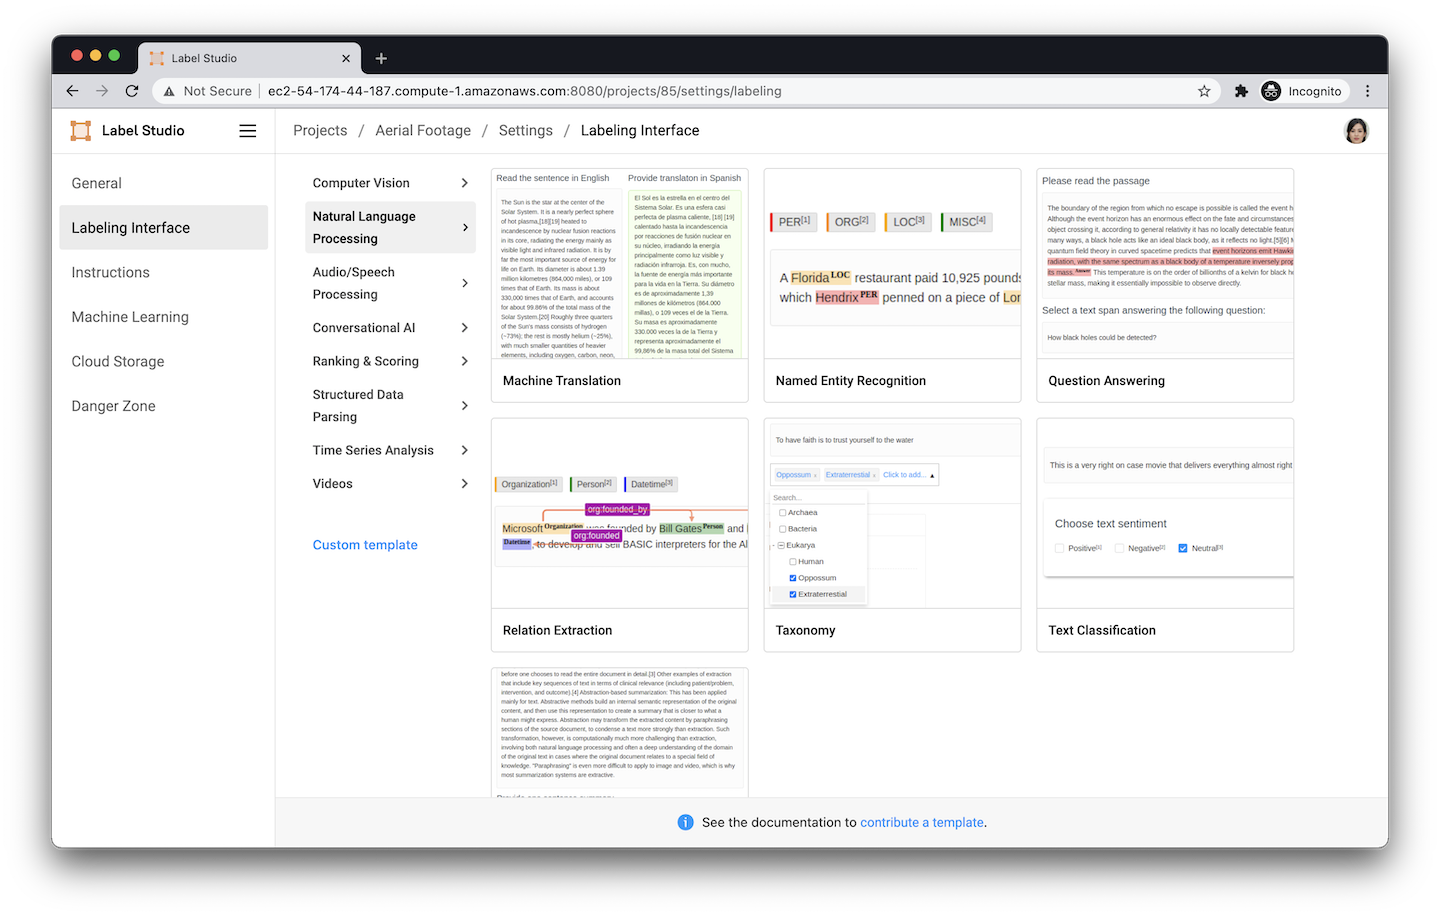Switch to Cloud Storage settings
The width and height of the screenshot is (1440, 916).
pyautogui.click(x=118, y=362)
